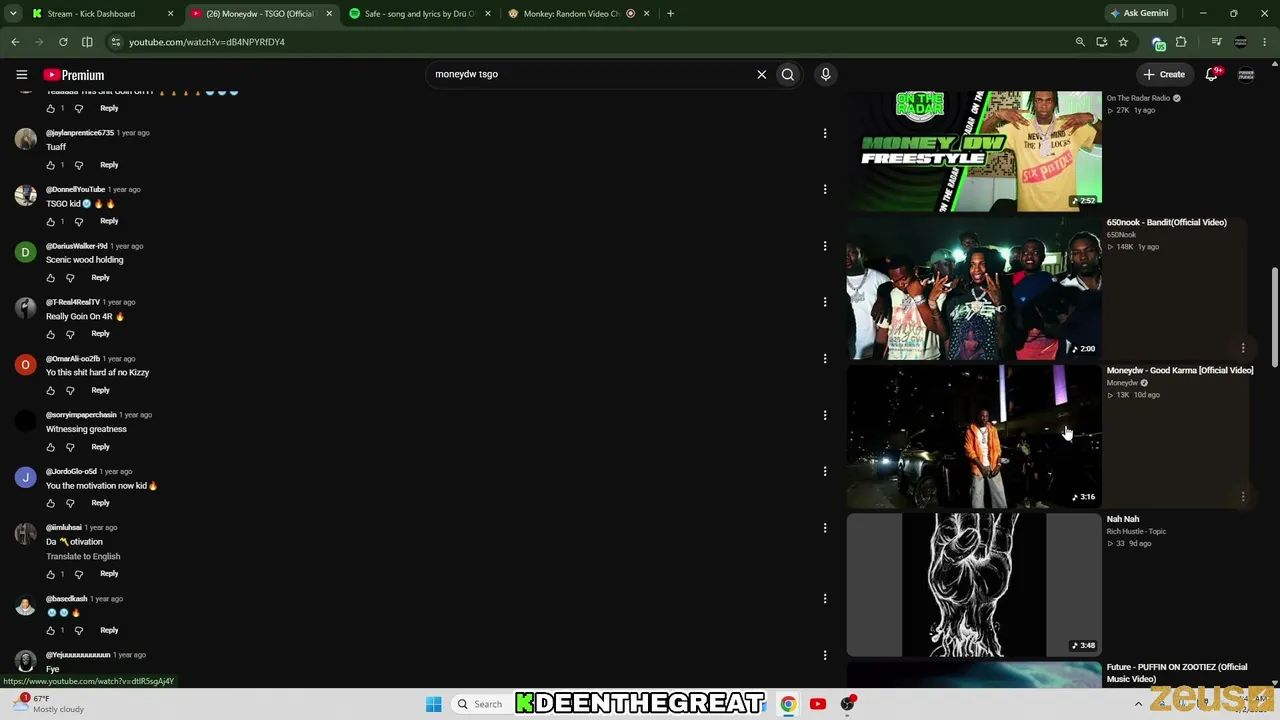Switch to the Safe song and lyrics tab

click(x=420, y=14)
